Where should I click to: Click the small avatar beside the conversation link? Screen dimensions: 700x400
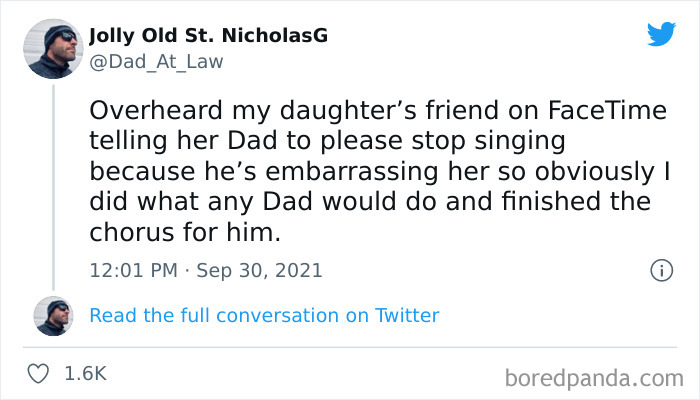point(53,315)
